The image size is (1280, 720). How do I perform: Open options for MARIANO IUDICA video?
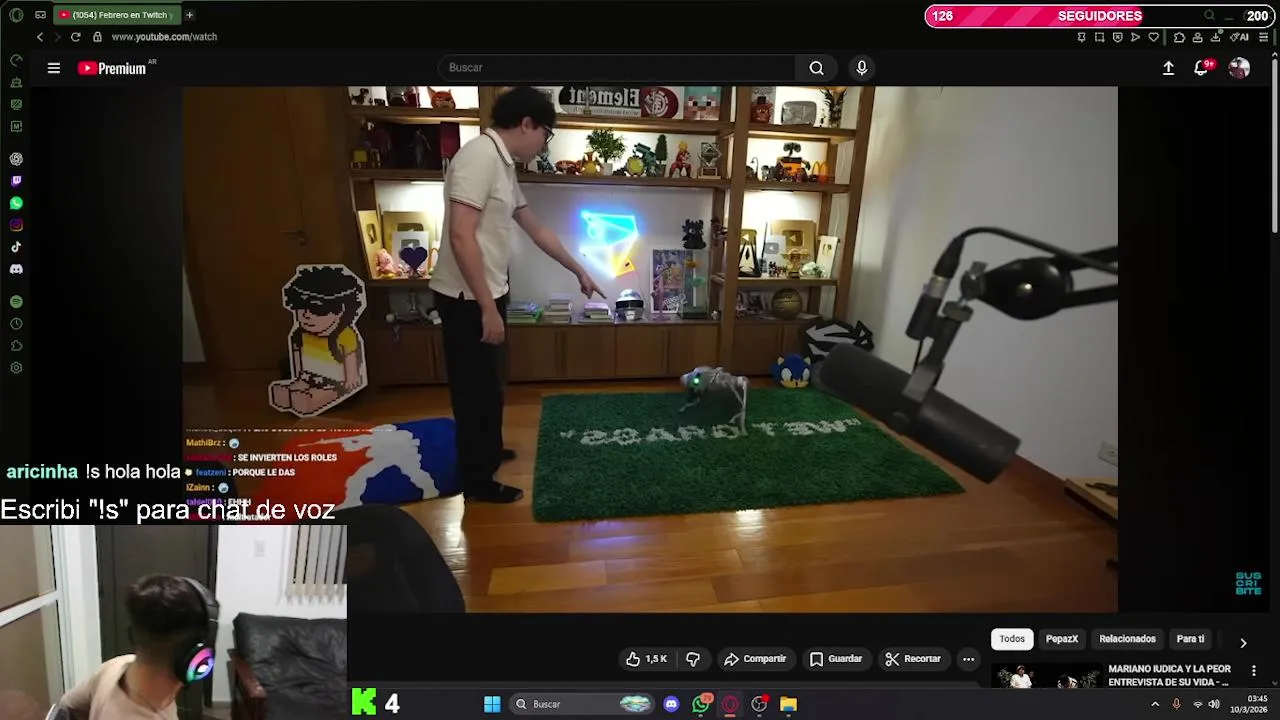pos(1253,671)
